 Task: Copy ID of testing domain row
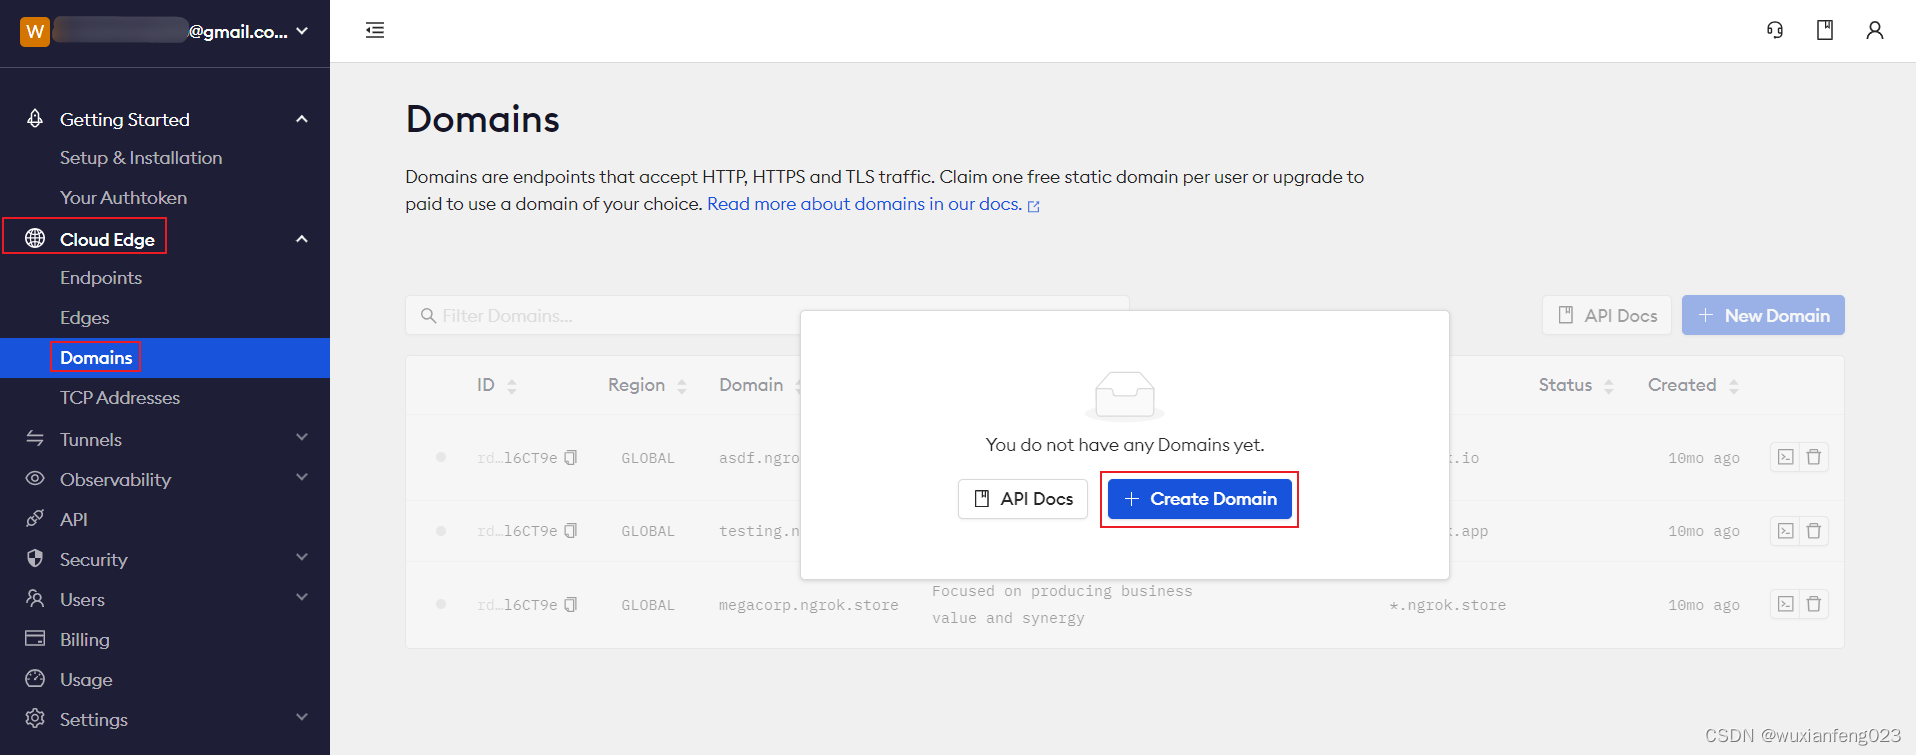coord(571,530)
